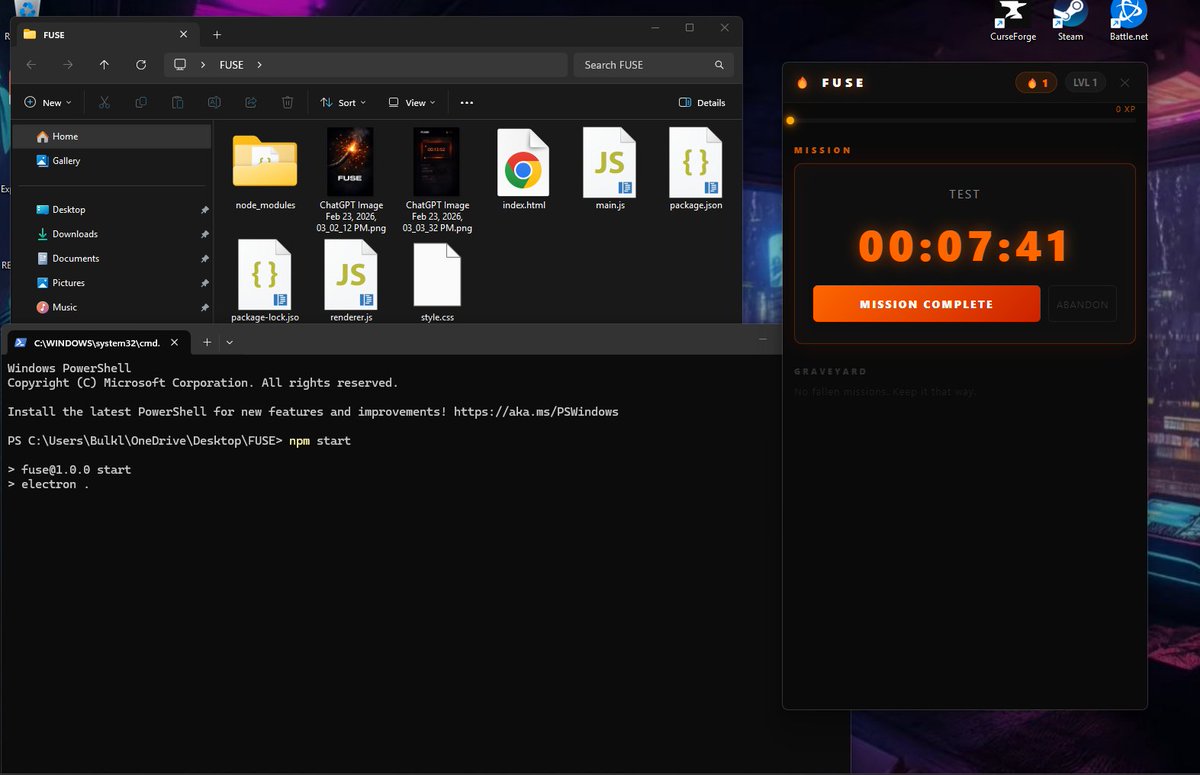1200x775 pixels.
Task: Select the FUSE tab in File Explorer
Action: [x=104, y=34]
